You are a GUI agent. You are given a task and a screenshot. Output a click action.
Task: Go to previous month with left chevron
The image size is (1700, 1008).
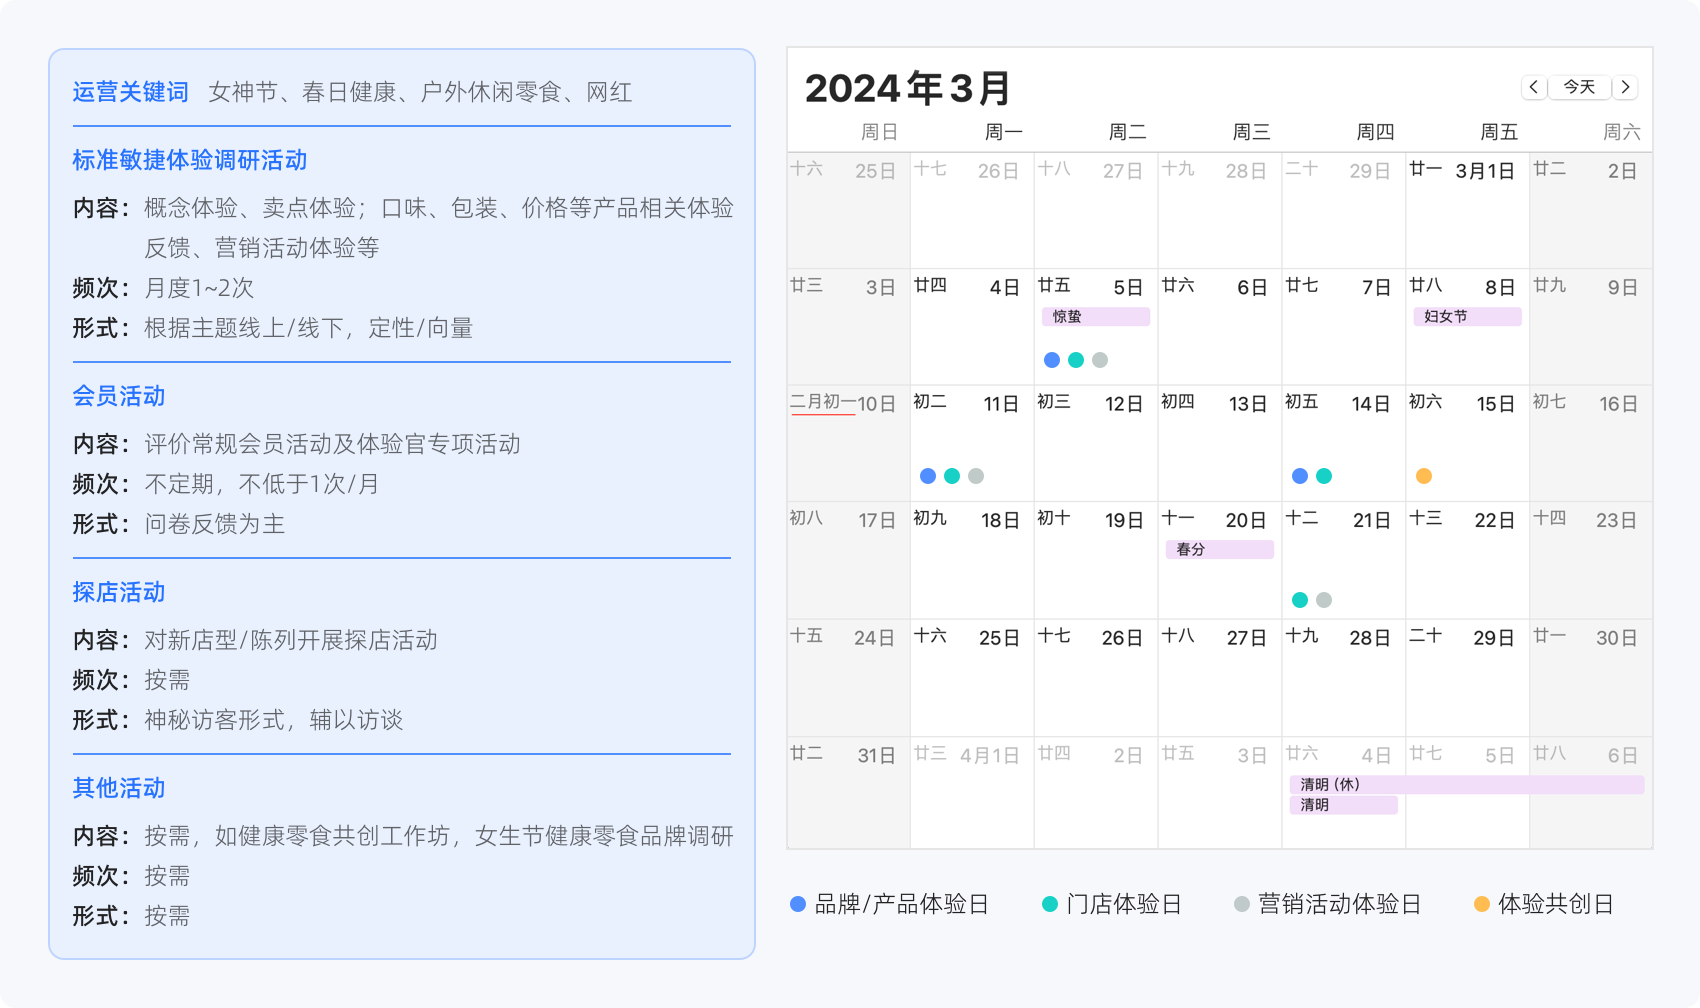click(x=1534, y=87)
